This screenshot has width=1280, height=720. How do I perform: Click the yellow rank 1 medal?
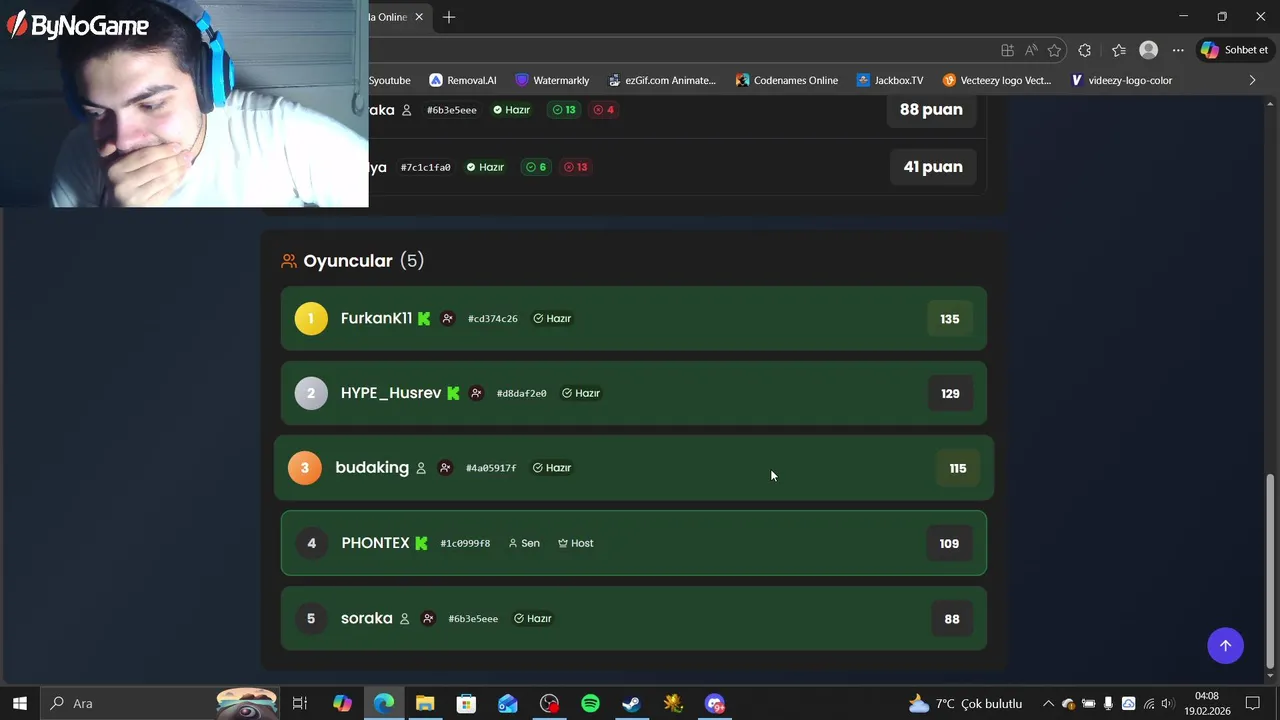pyautogui.click(x=311, y=319)
